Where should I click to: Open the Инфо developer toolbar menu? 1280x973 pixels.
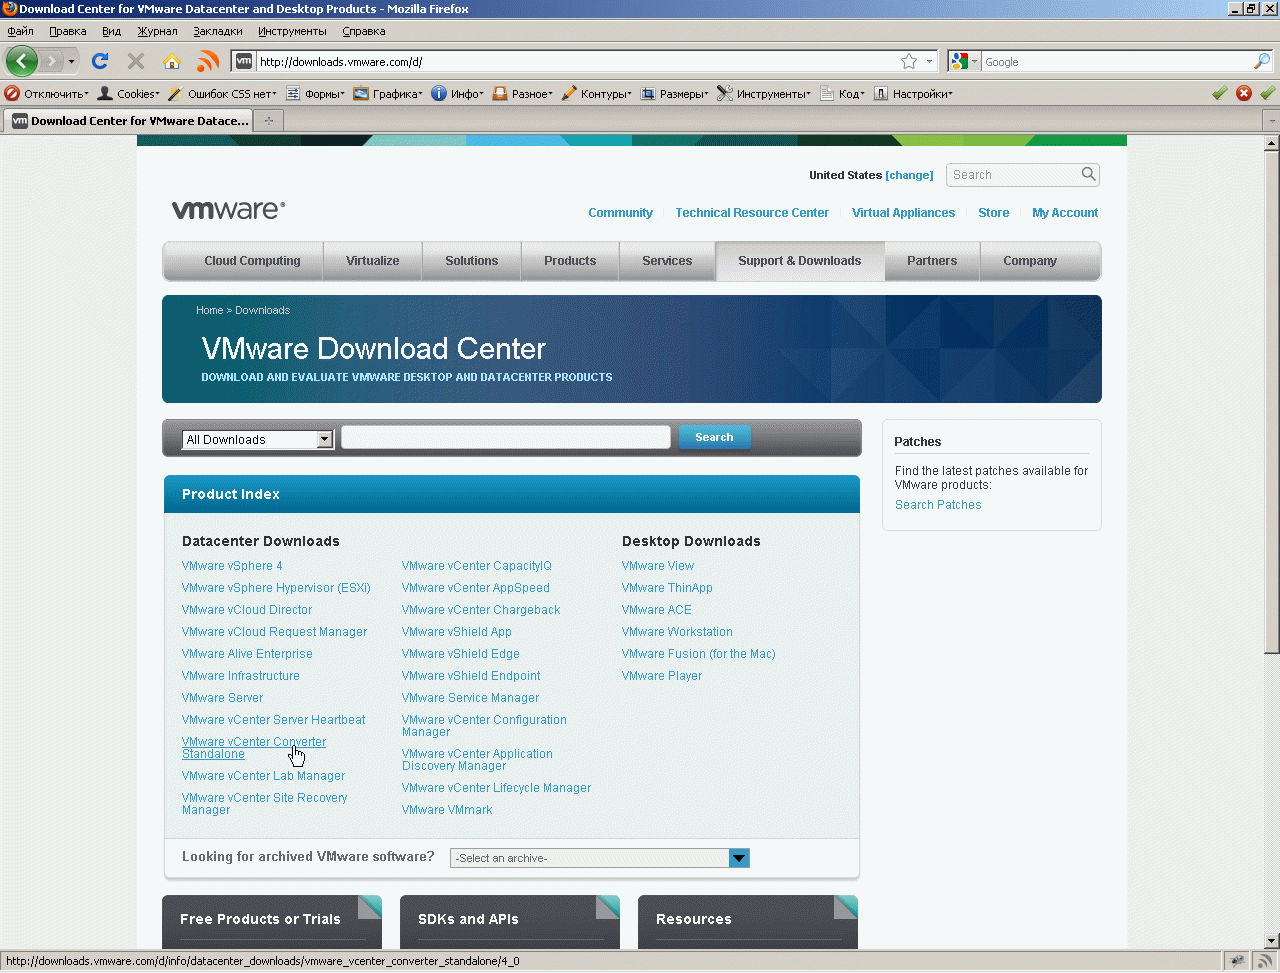click(x=458, y=94)
